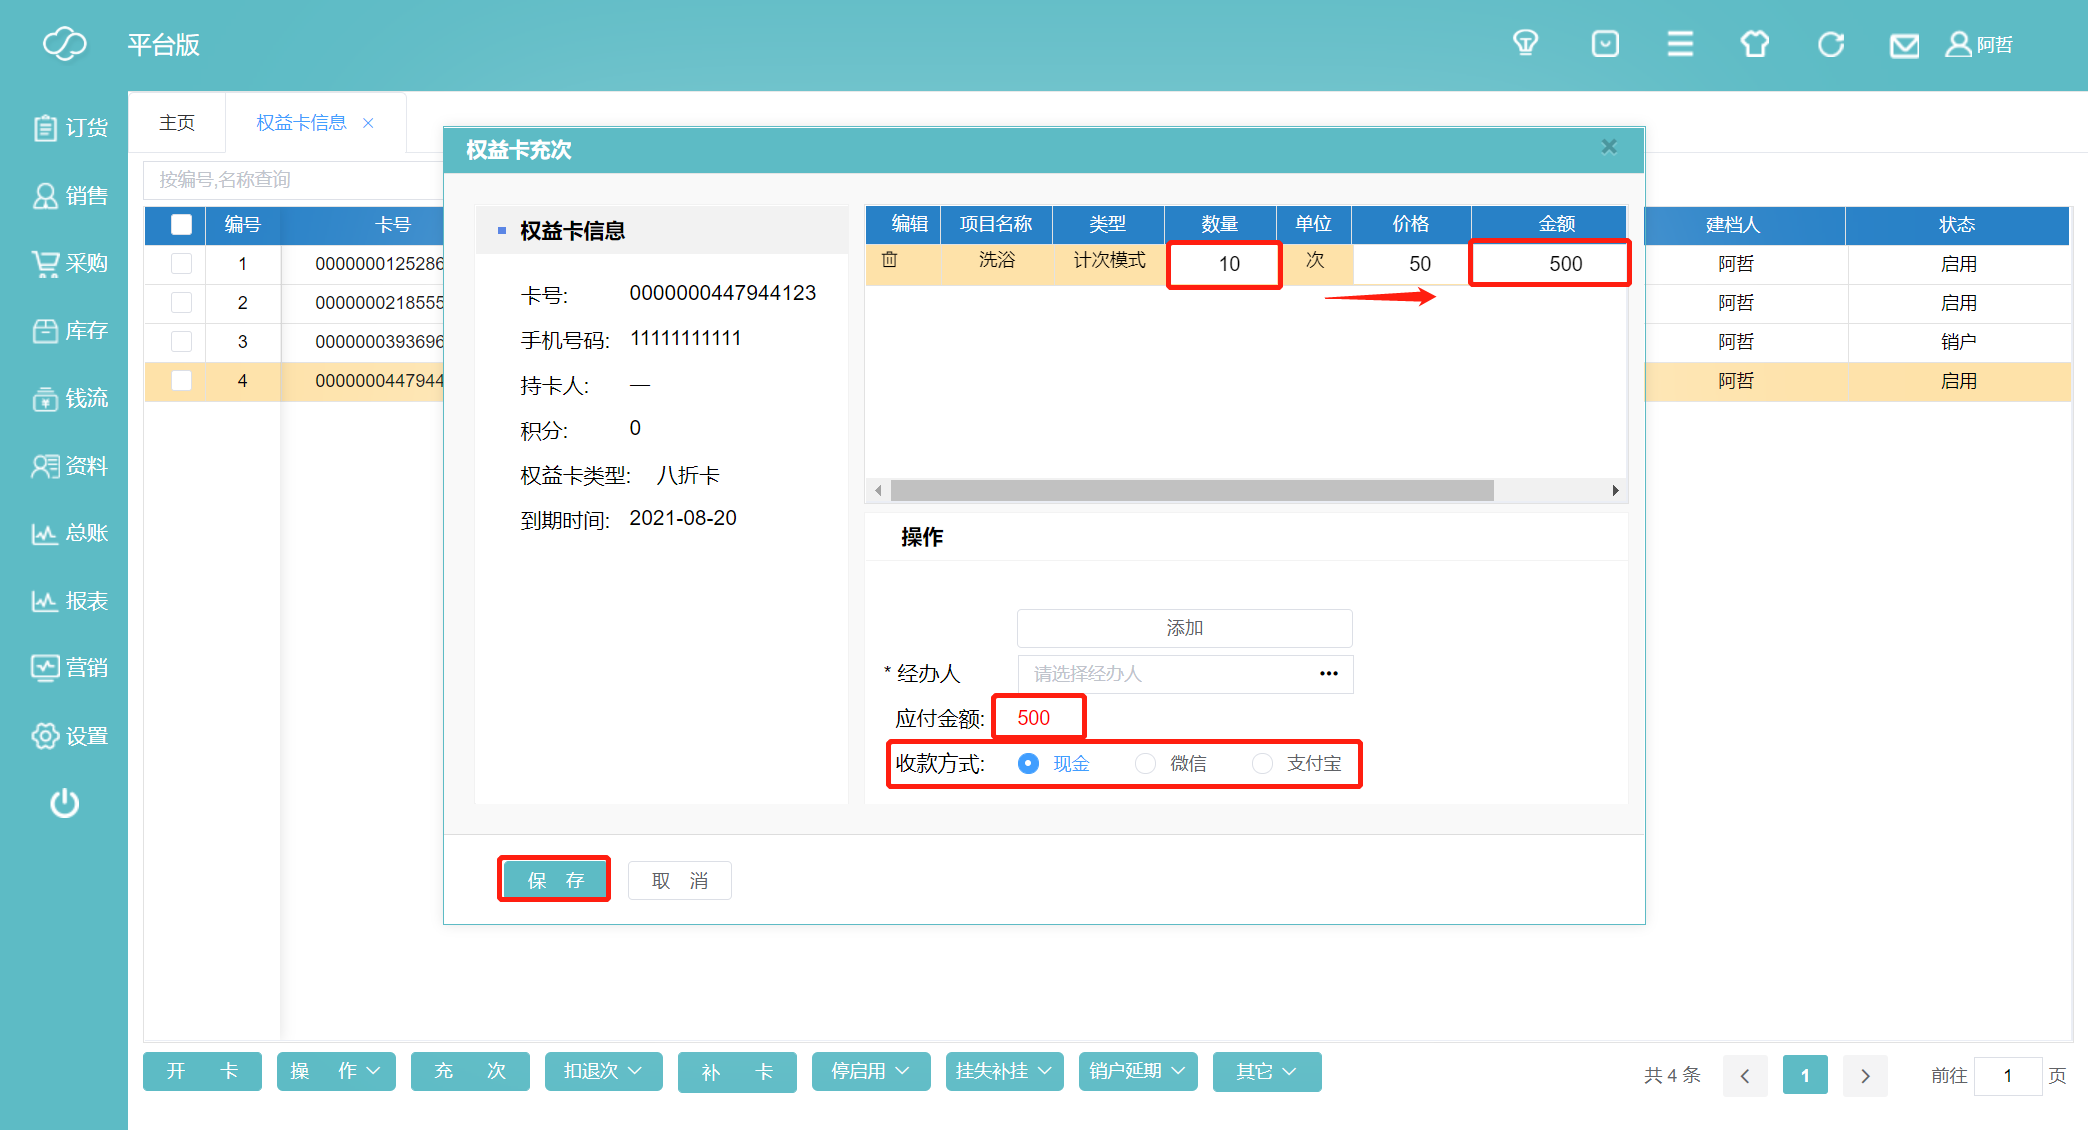Click the 添加 add button

[x=1184, y=628]
